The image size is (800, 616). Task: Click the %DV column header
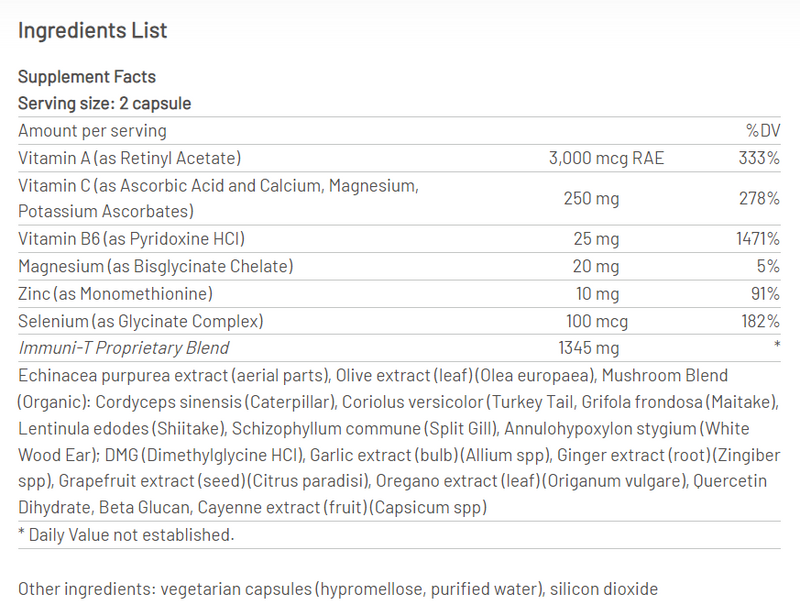763,131
